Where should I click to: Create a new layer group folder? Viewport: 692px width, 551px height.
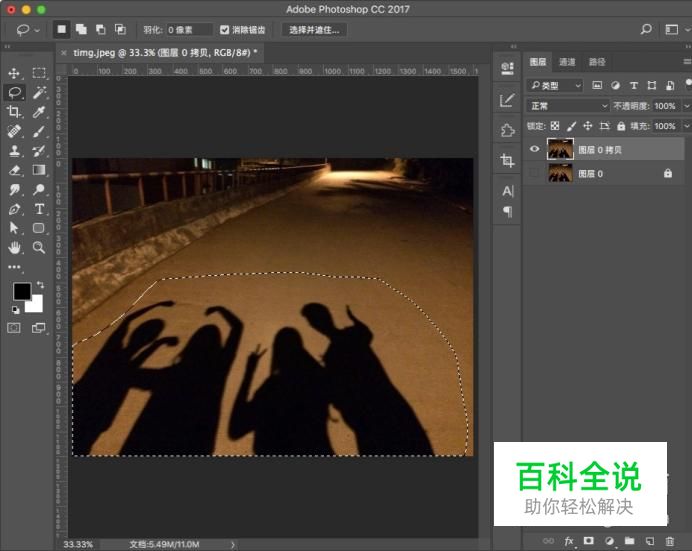point(629,541)
